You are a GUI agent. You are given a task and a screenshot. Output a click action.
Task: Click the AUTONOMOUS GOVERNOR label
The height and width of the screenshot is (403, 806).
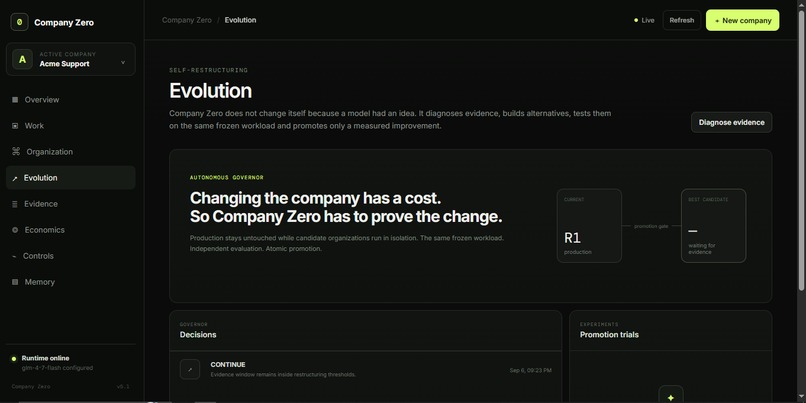227,177
